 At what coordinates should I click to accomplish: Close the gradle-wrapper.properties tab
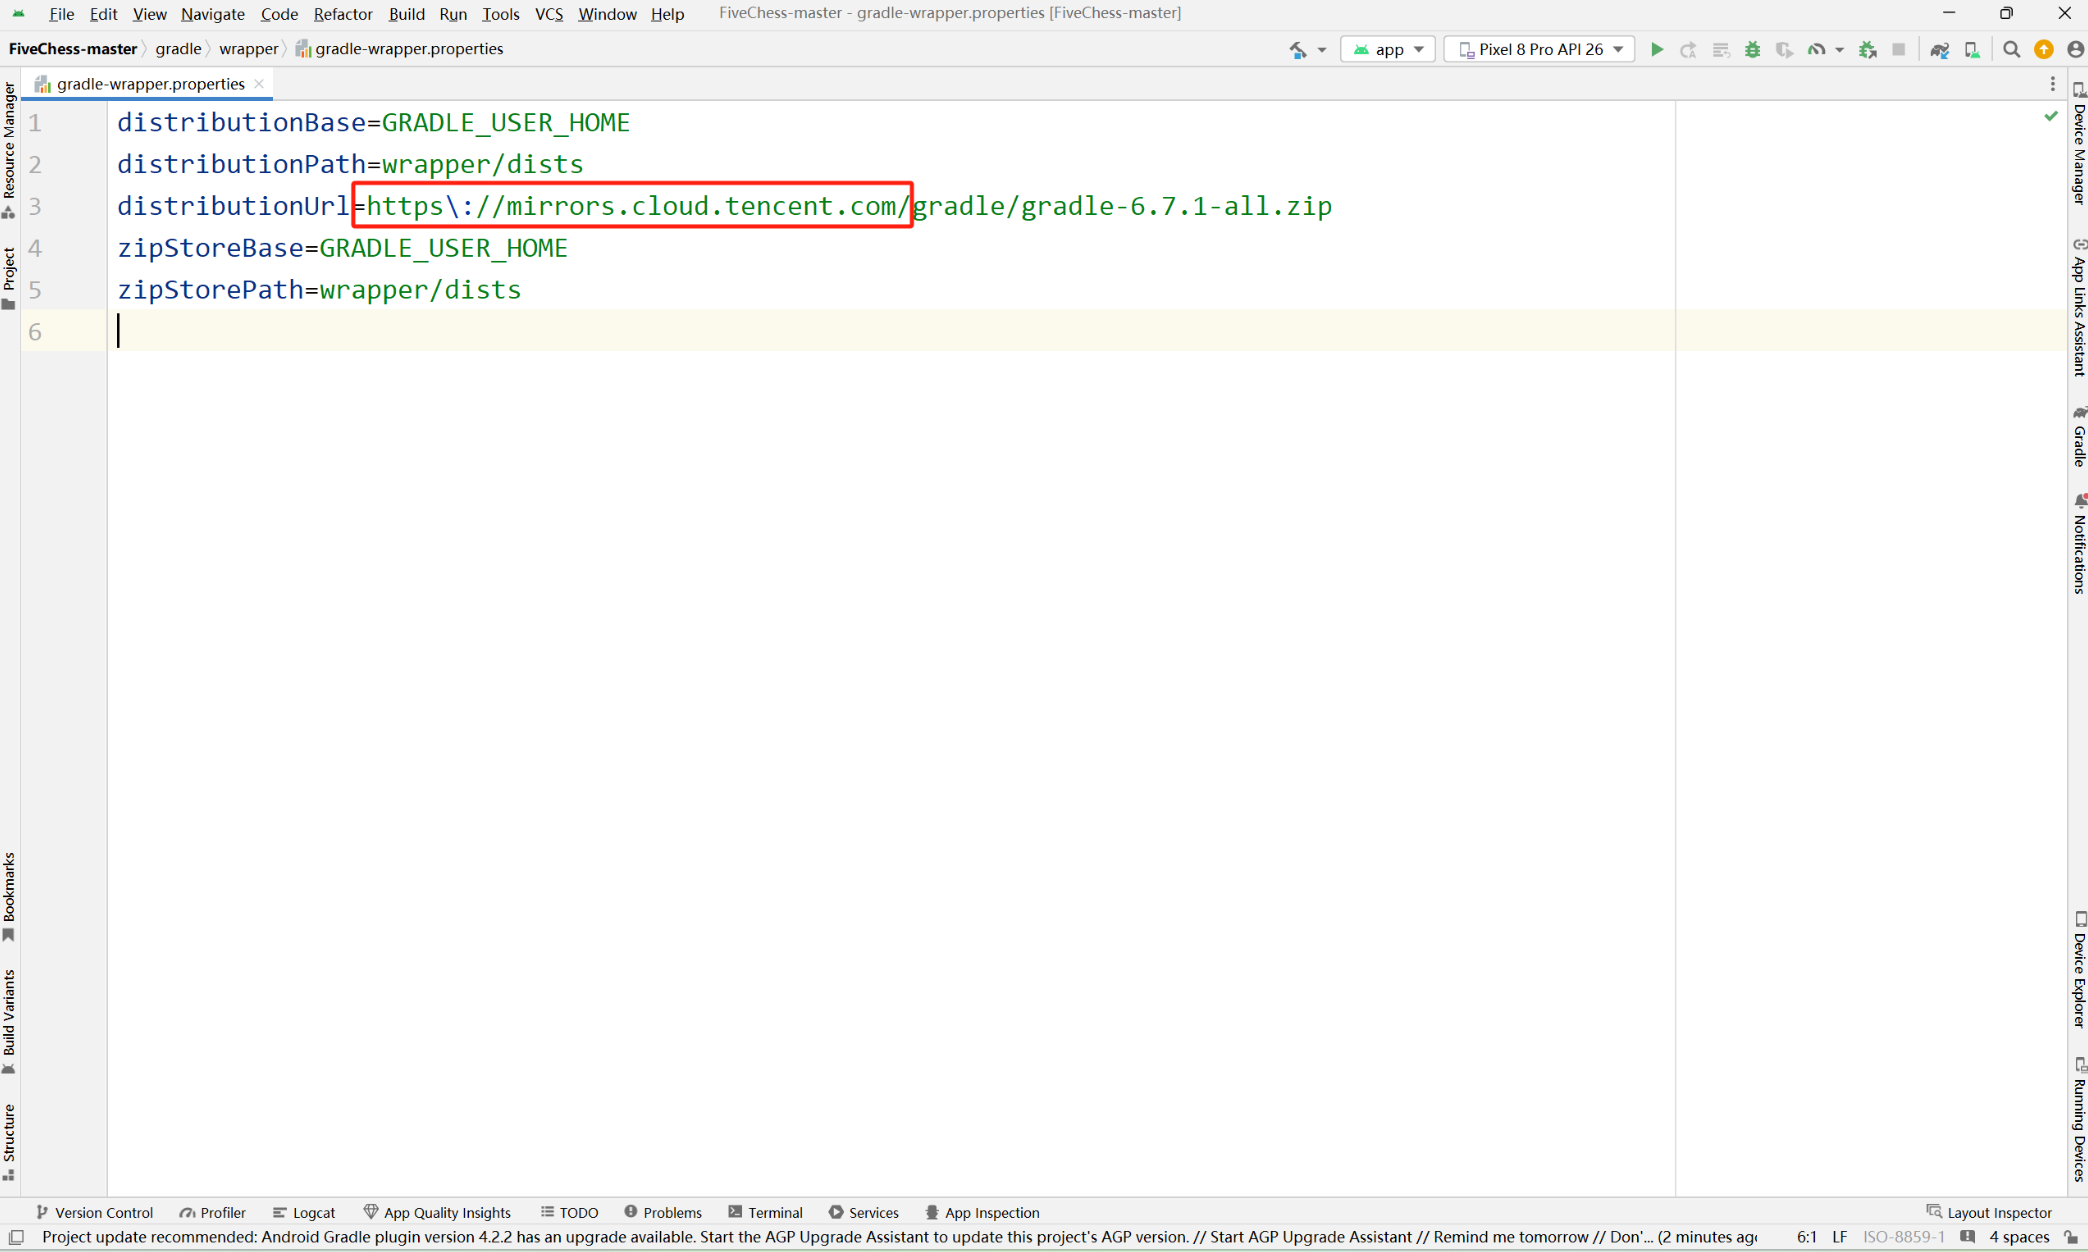259,84
